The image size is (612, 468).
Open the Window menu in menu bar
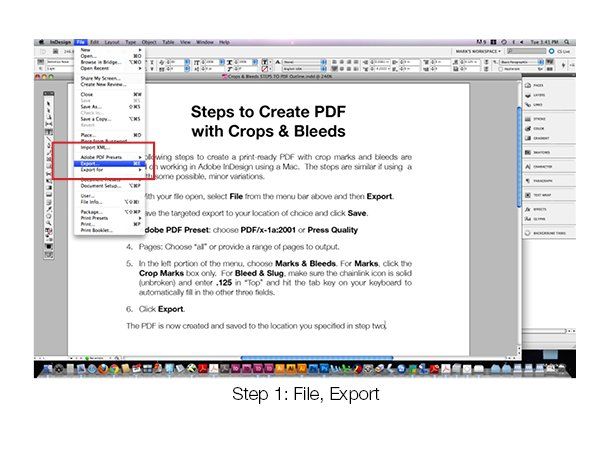(205, 42)
